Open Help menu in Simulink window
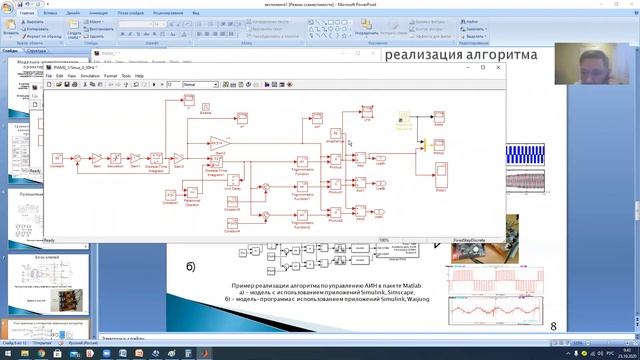The image size is (640, 360). click(139, 76)
